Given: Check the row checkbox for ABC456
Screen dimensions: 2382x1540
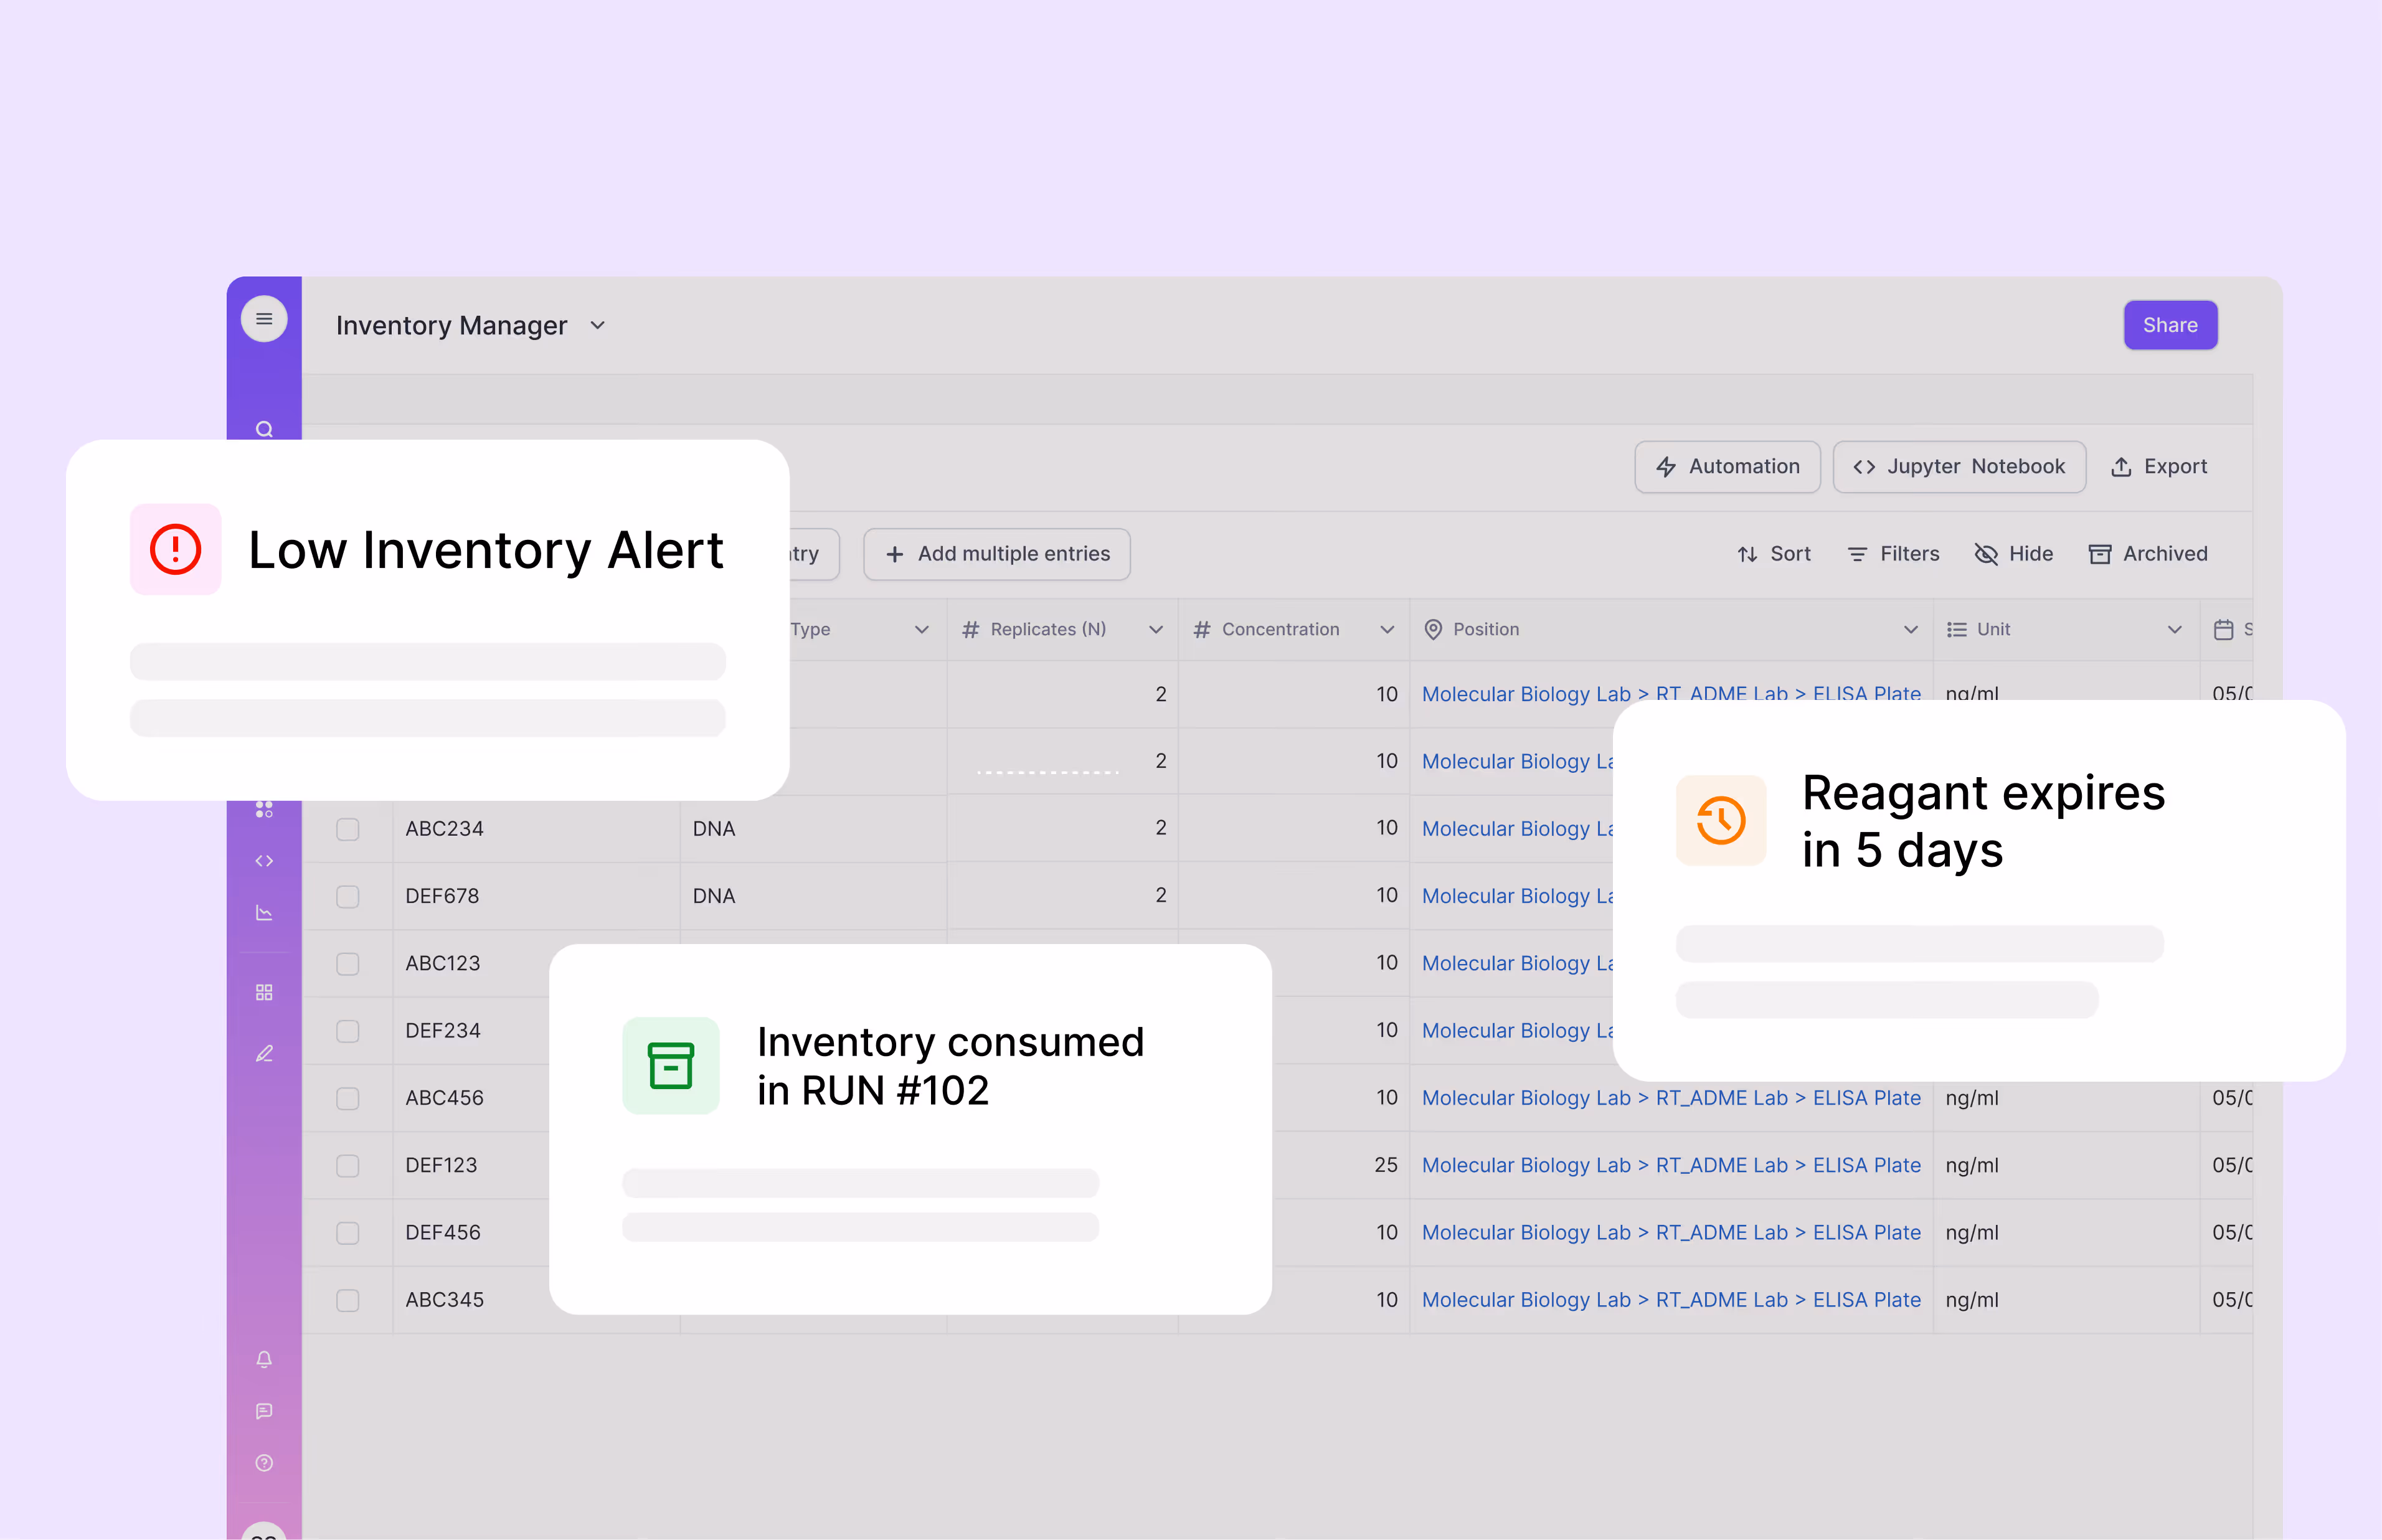Looking at the screenshot, I should coord(347,1098).
